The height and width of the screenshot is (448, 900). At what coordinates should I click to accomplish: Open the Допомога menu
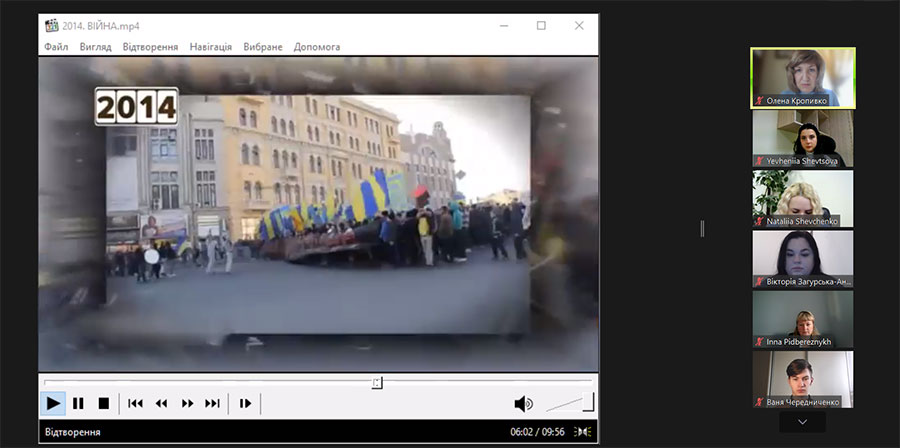click(x=317, y=47)
